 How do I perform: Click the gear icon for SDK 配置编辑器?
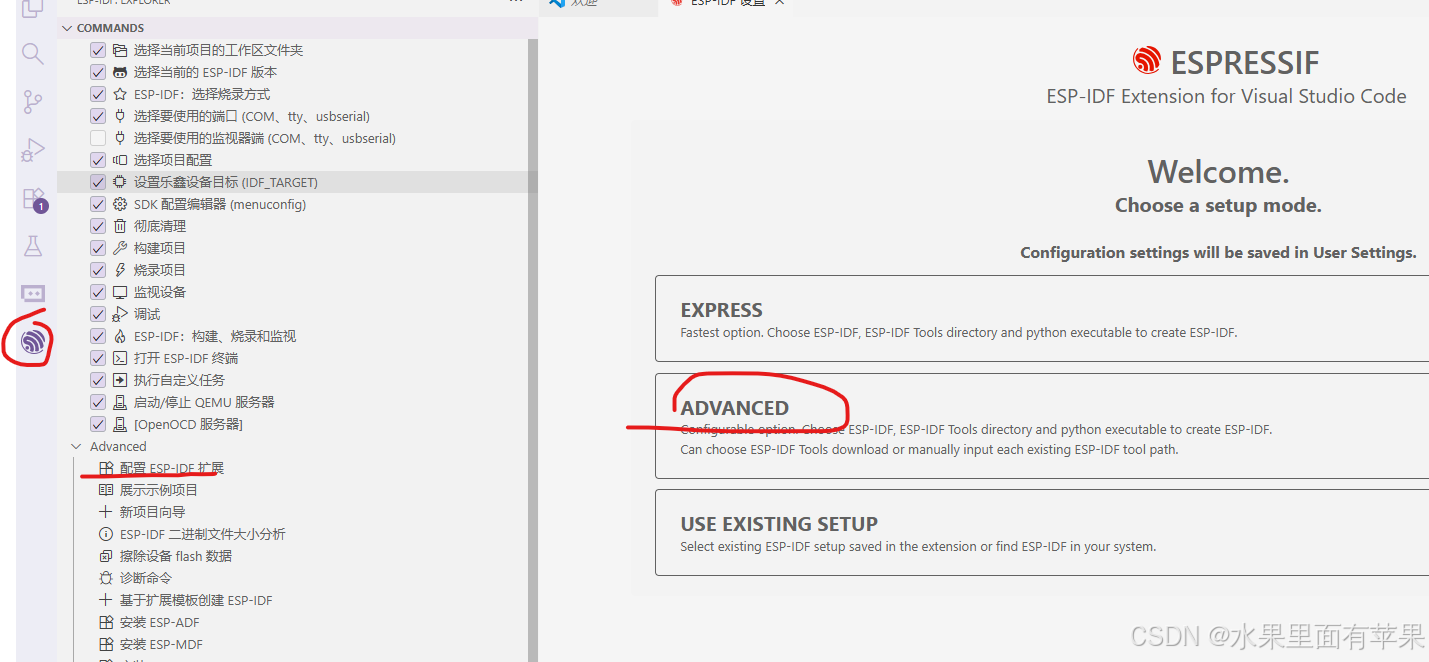(120, 204)
